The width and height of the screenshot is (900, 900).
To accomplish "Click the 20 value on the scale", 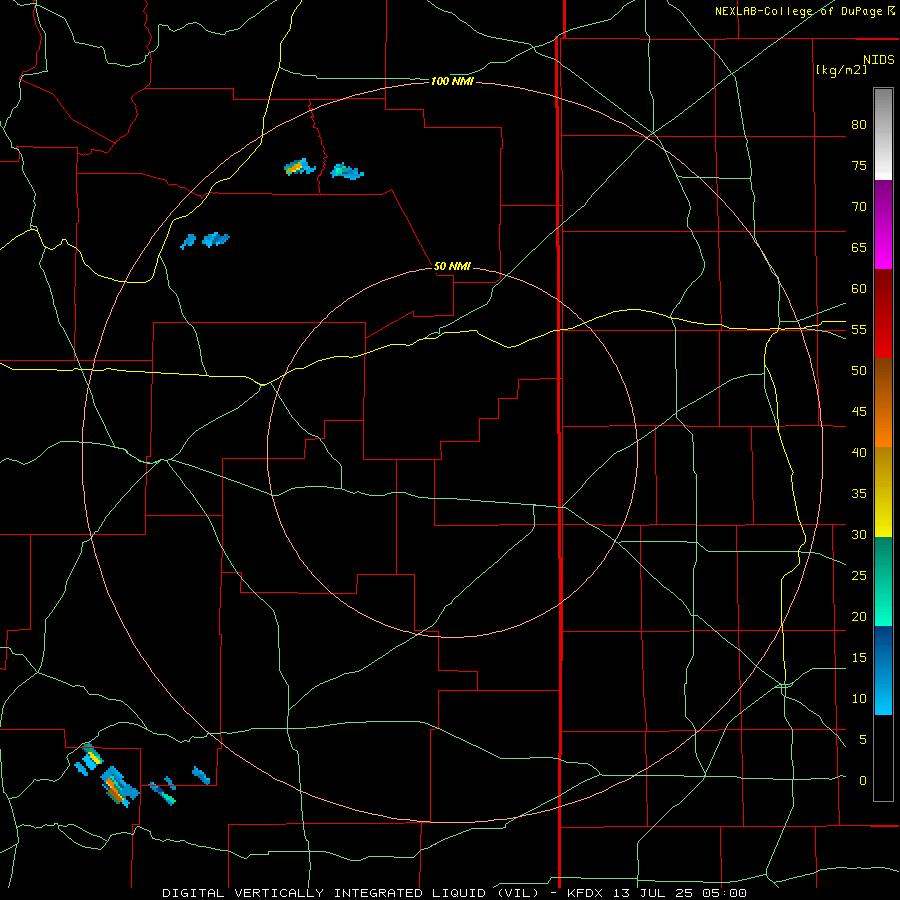I will point(859,616).
